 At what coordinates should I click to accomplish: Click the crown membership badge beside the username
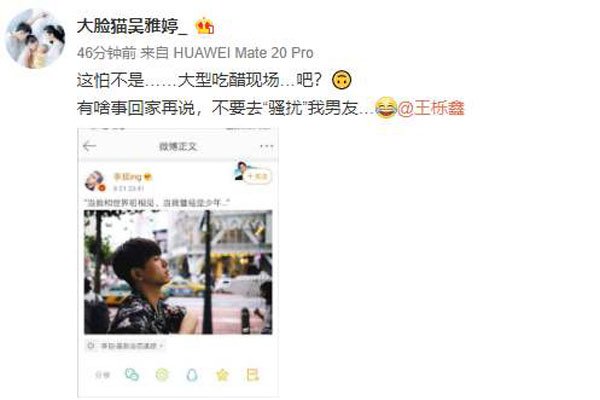pos(205,26)
